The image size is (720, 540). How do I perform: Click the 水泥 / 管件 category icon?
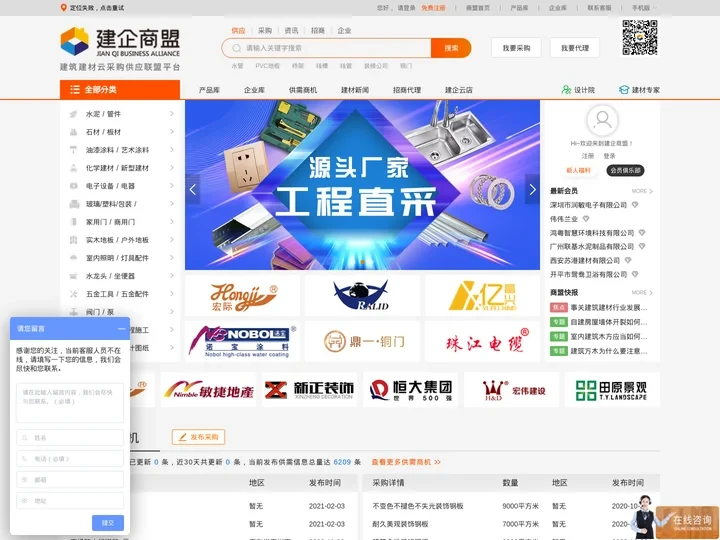[73, 114]
